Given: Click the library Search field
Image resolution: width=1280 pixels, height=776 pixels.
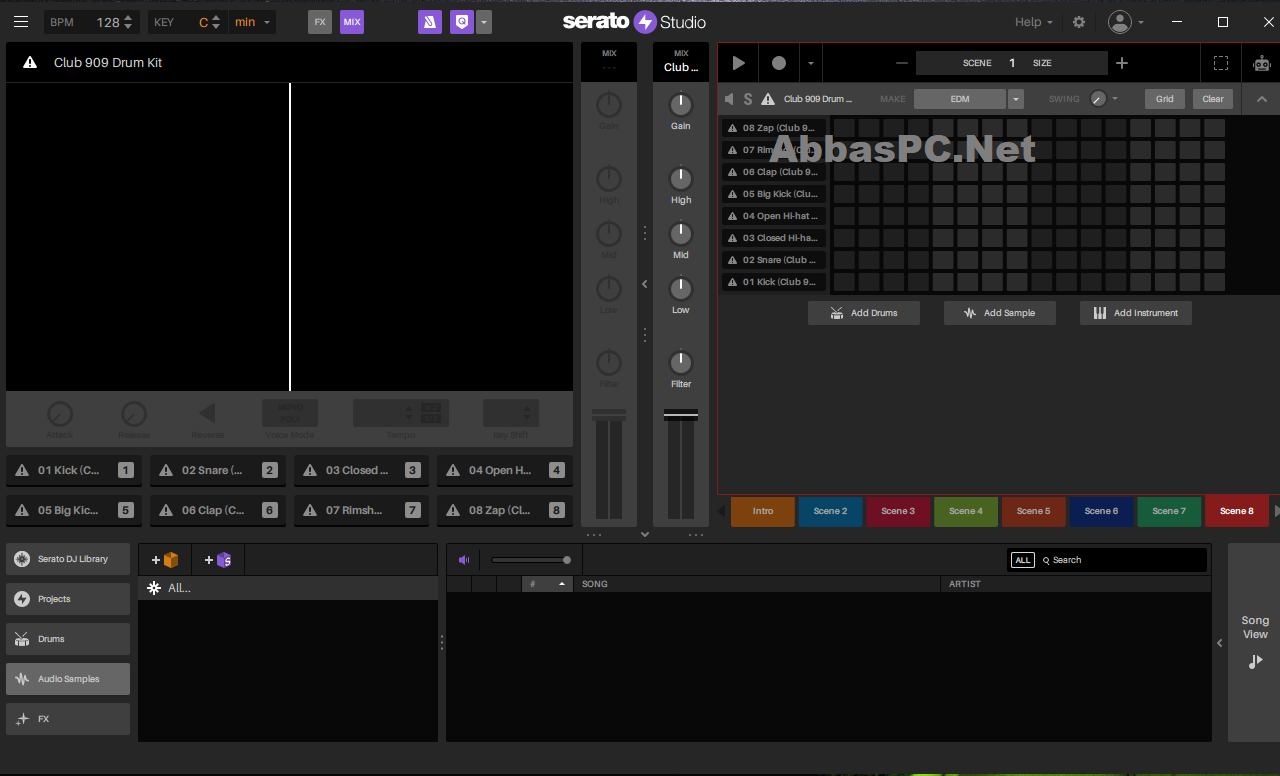Looking at the screenshot, I should pyautogui.click(x=1122, y=560).
